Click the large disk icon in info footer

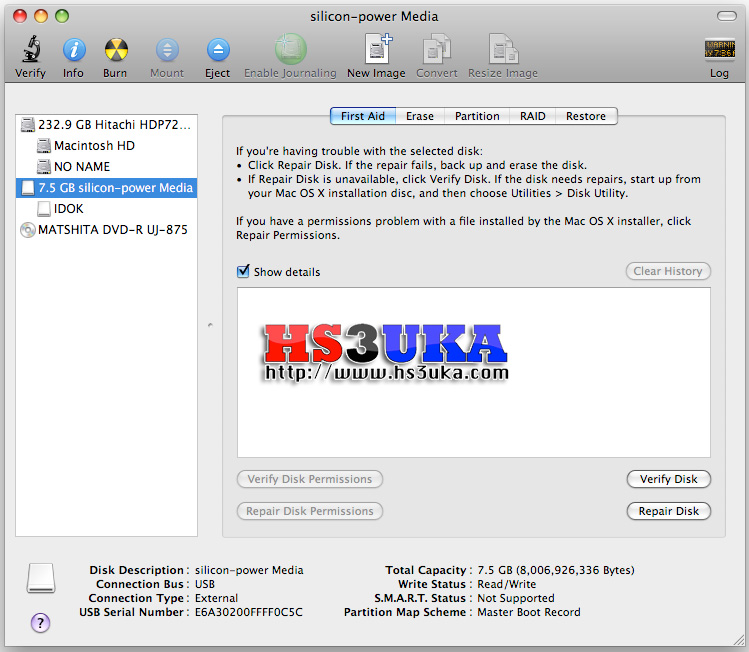coord(41,578)
